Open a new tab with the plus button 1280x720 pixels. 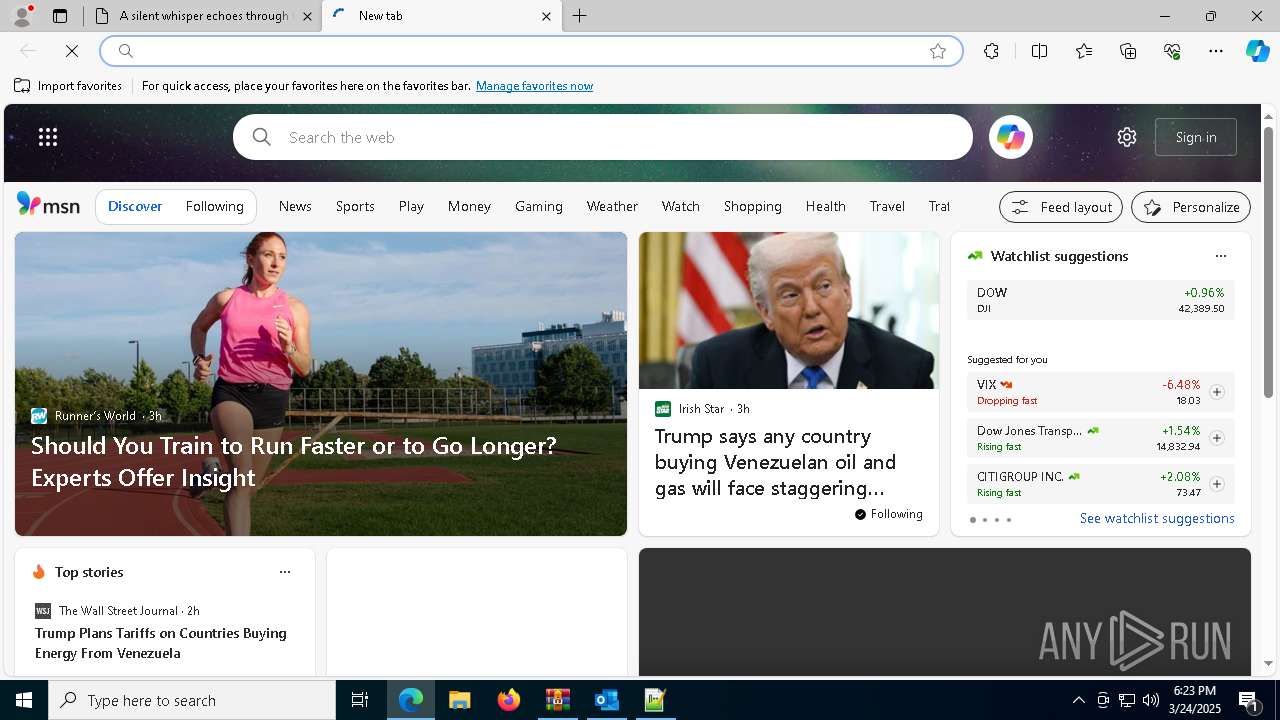tap(580, 16)
